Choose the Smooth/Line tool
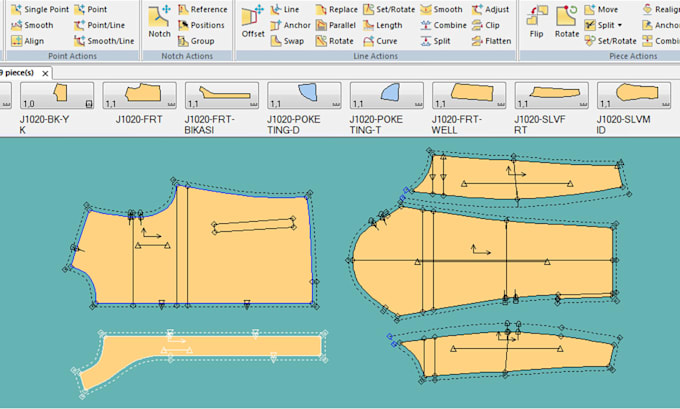Screen dimensions: 680x409 coord(104,41)
